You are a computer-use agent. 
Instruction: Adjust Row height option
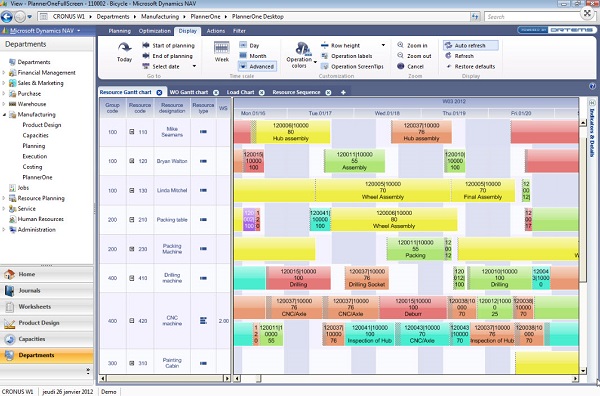[341, 45]
